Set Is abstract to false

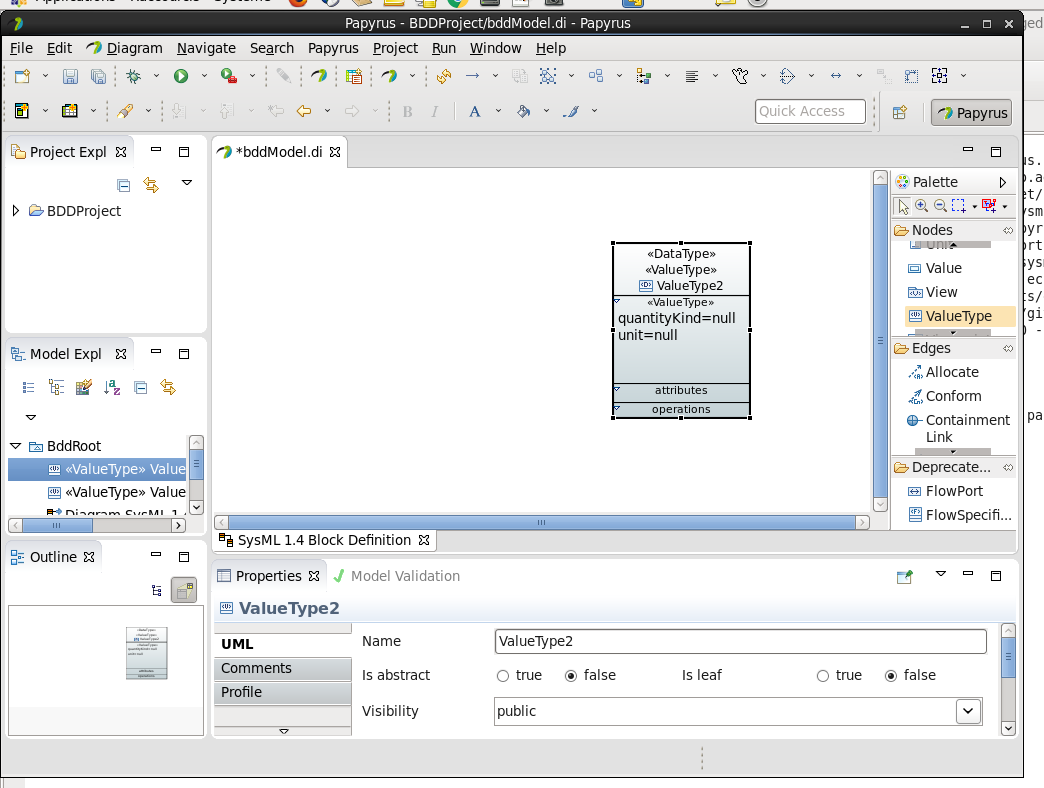[x=571, y=676]
